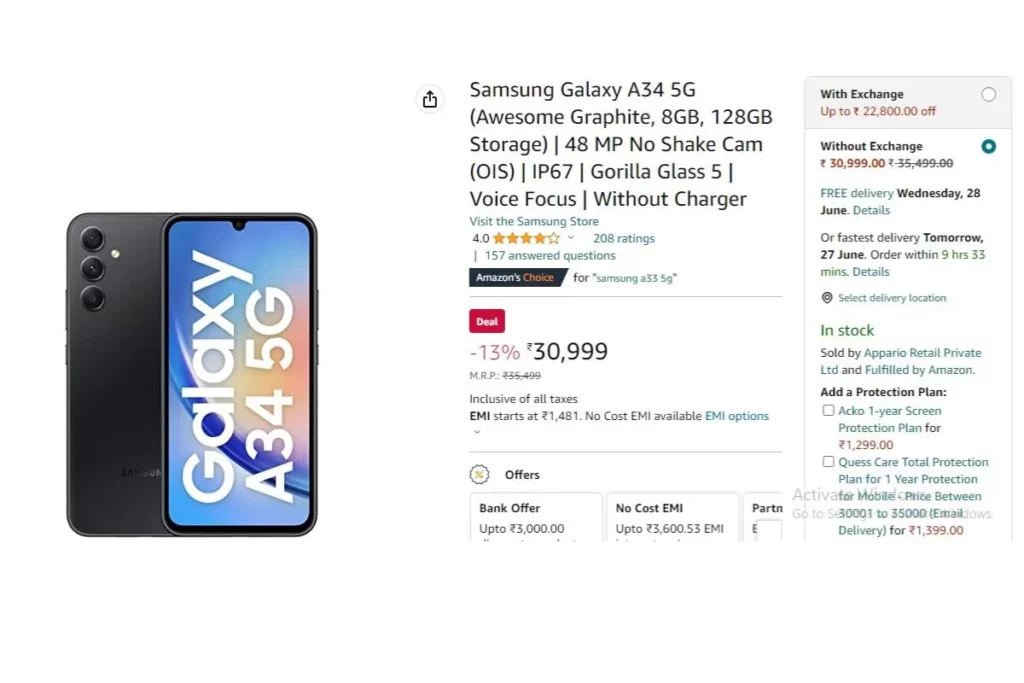Open Appario Retail Private Ltd seller link
Viewport: 1024px width, 683px height.
901,361
